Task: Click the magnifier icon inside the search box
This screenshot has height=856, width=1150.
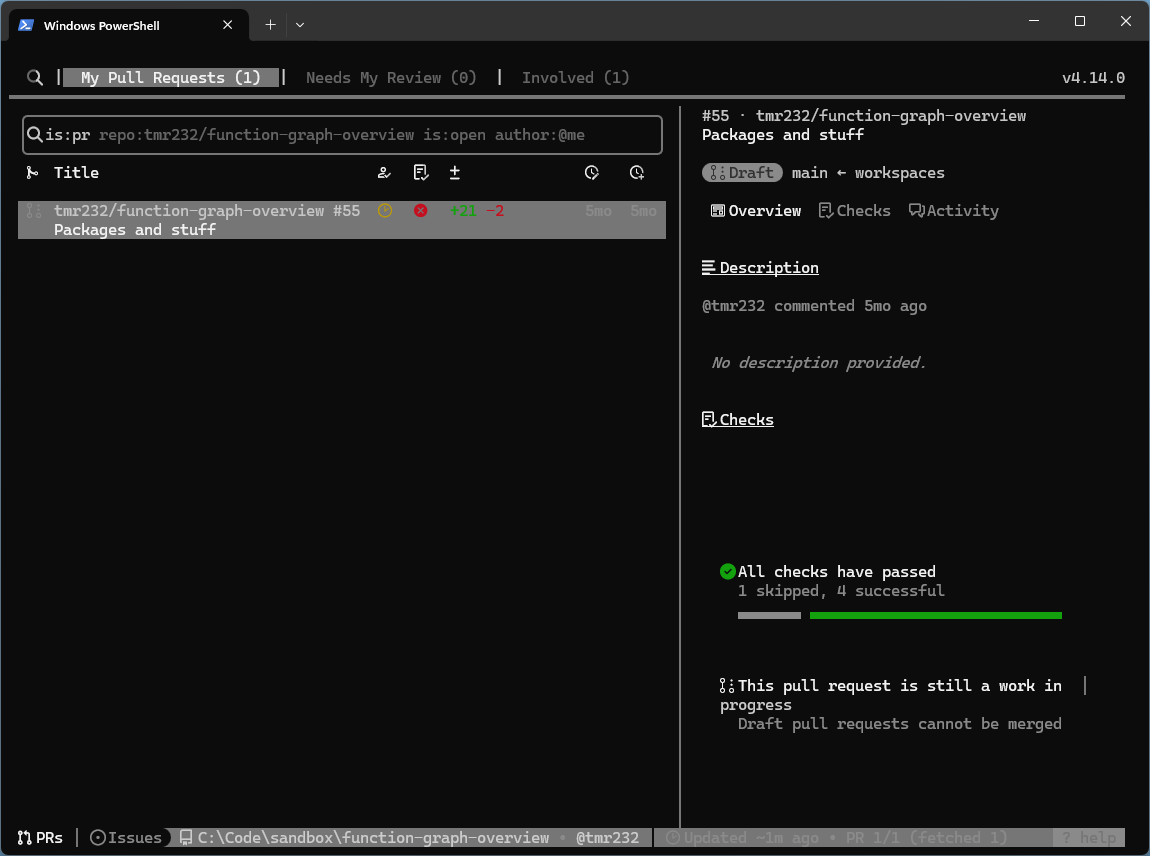Action: pyautogui.click(x=34, y=134)
